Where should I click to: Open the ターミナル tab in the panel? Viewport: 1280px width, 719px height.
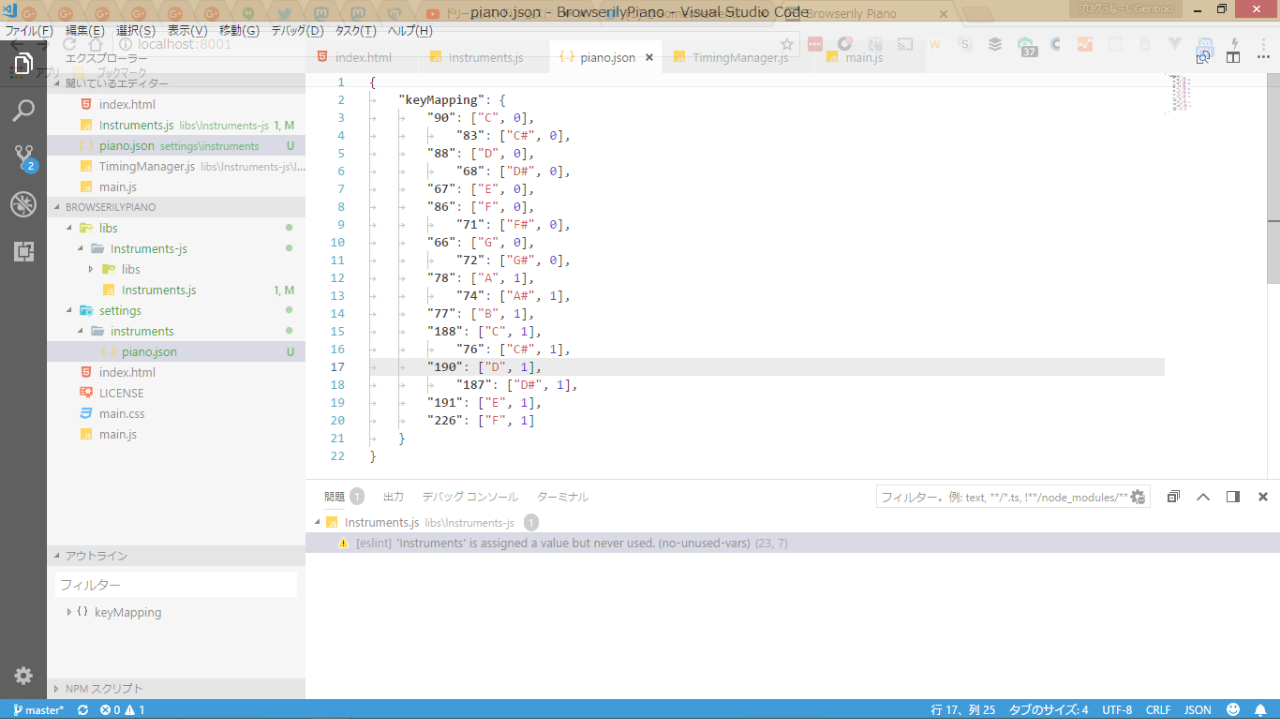(x=562, y=497)
